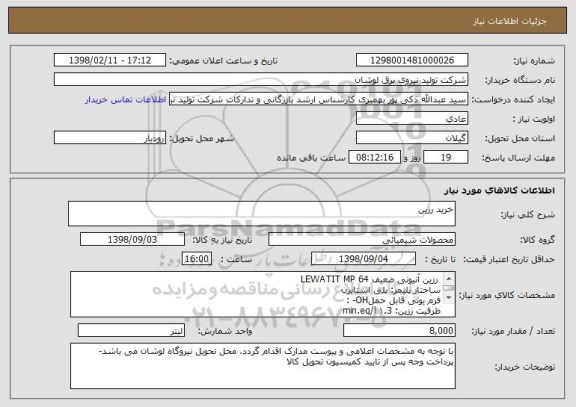Click the label حداقل تاریخ اعتبار قیمت
The height and width of the screenshot is (407, 576).
pos(509,259)
